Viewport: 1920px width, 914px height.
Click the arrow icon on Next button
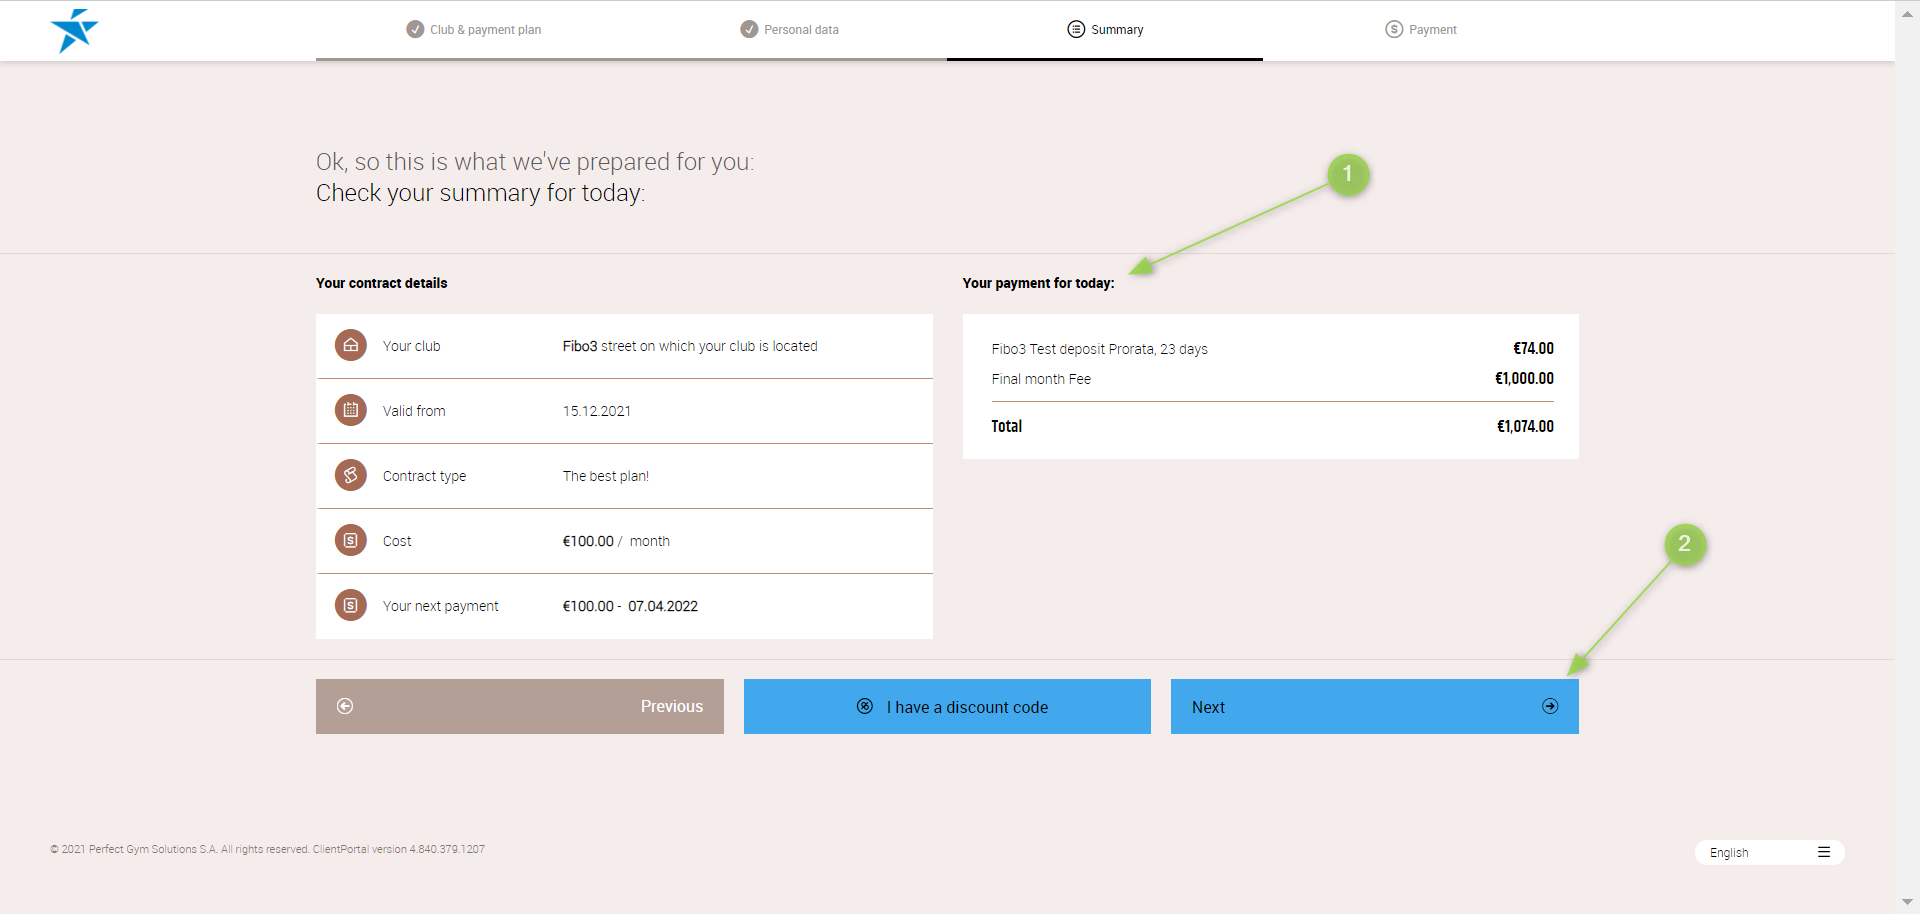[1550, 706]
